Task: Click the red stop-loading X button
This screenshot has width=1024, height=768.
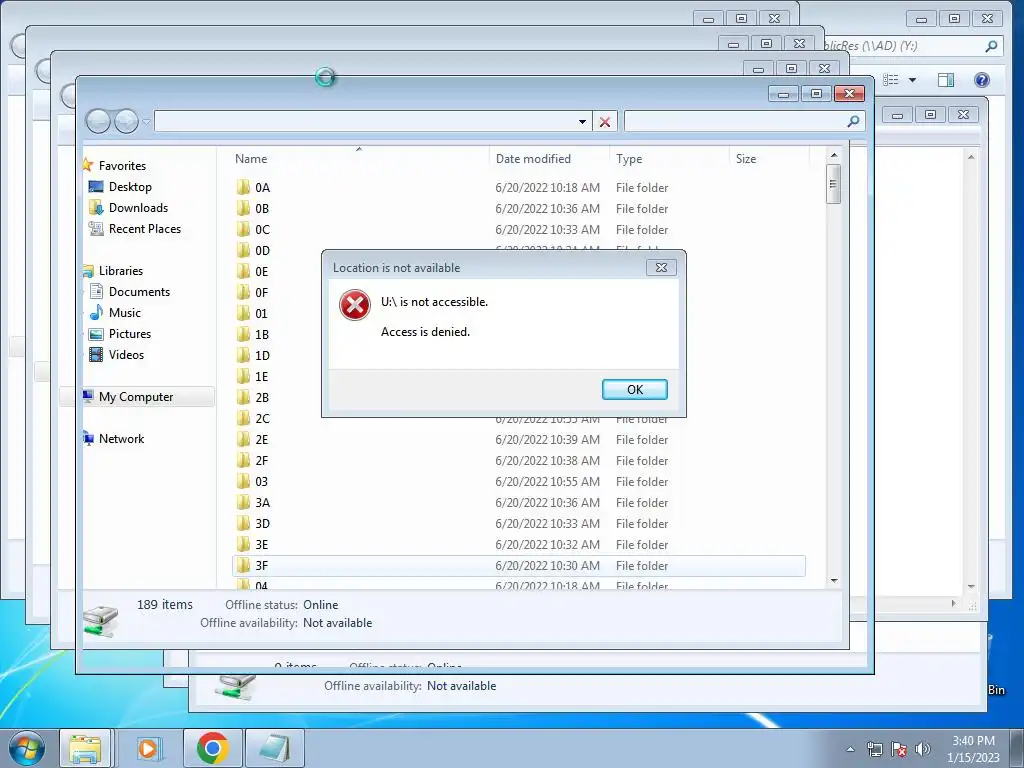Action: tap(605, 121)
